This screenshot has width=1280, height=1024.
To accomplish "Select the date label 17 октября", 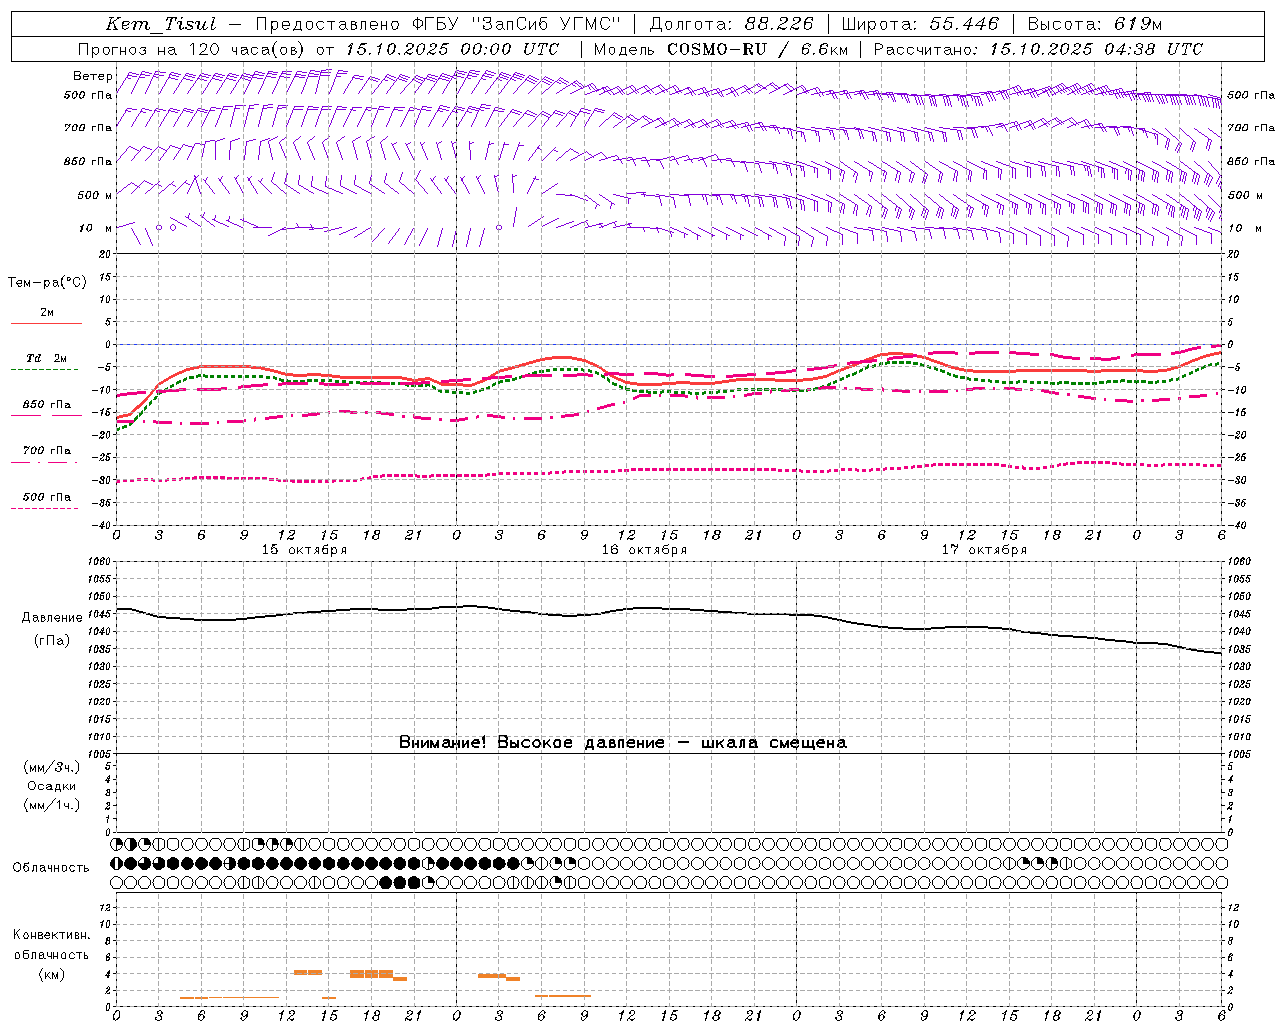I will (984, 550).
